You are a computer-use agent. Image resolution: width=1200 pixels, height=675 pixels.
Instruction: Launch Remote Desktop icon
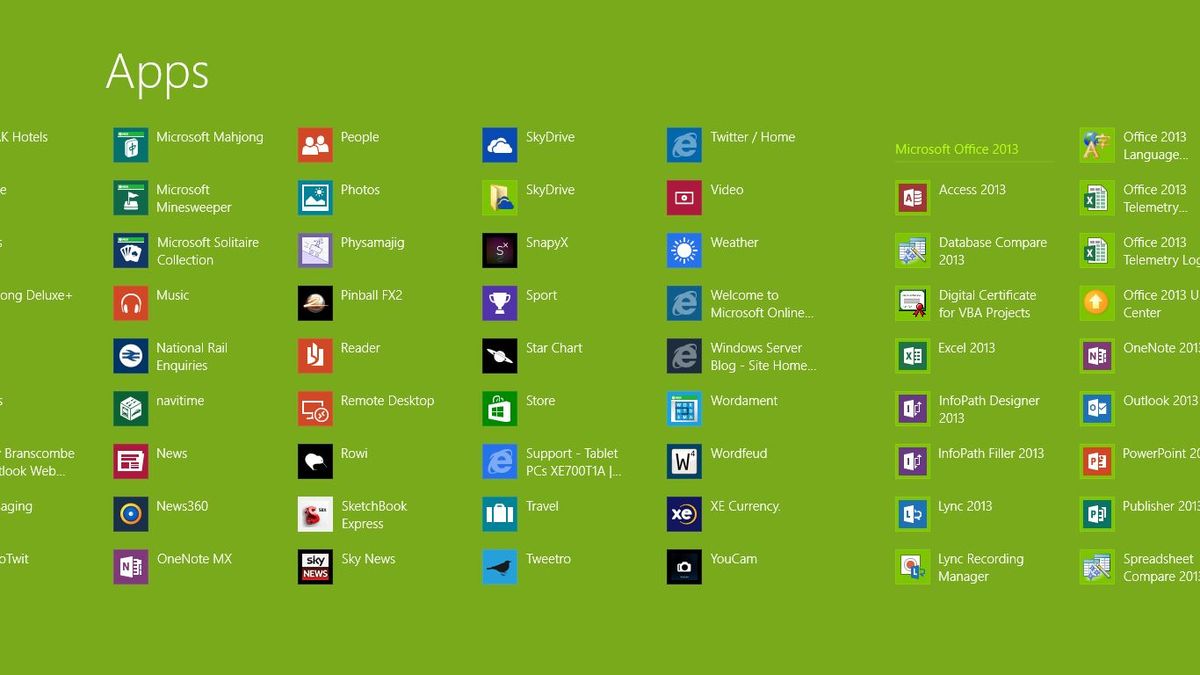tap(315, 409)
